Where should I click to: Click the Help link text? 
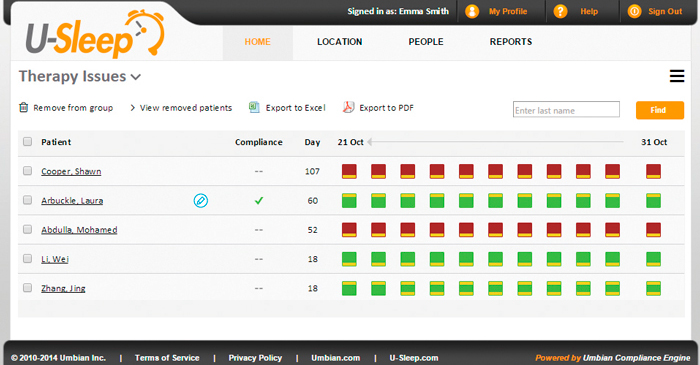pos(589,12)
